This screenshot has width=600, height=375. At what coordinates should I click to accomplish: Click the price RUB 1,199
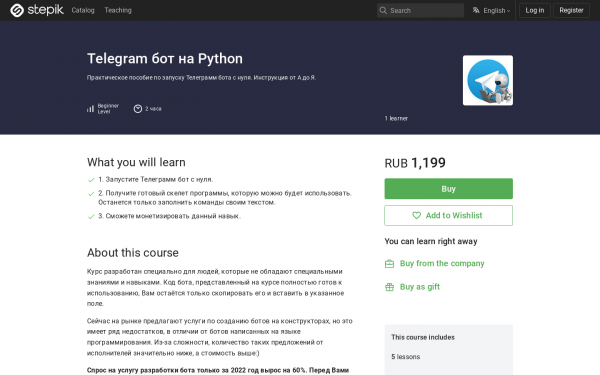[415, 163]
